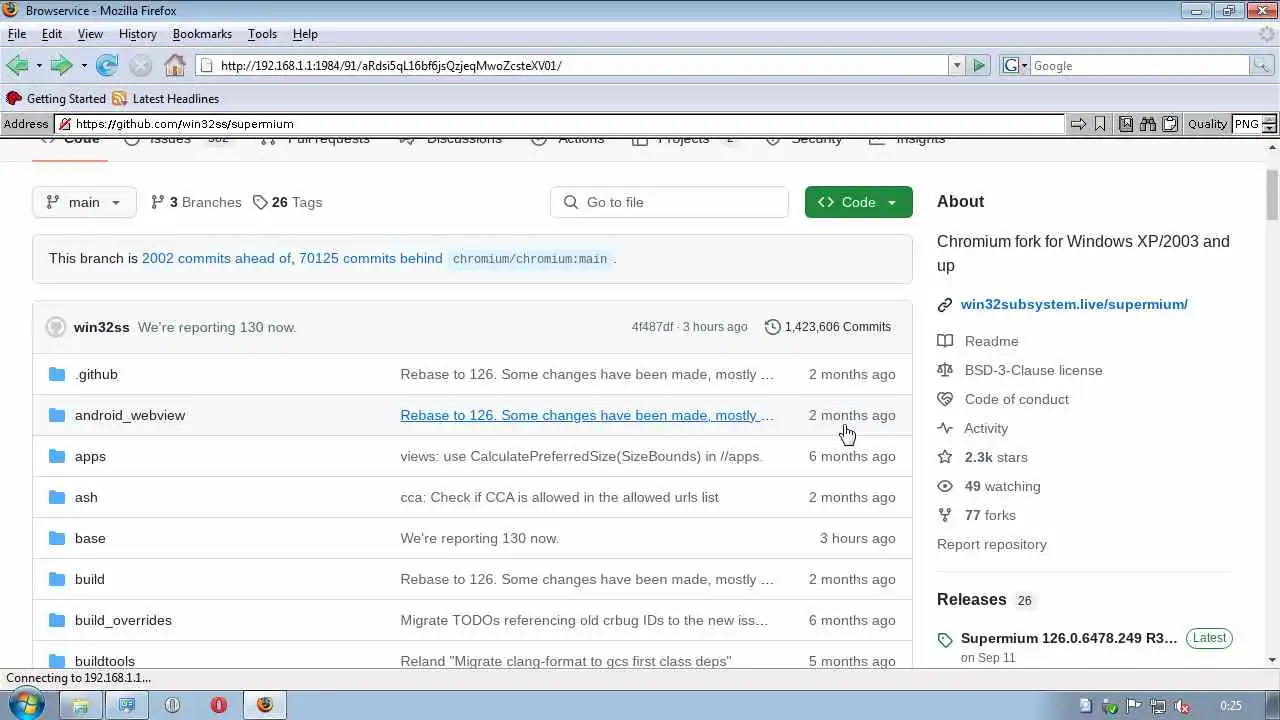This screenshot has width=1280, height=720.
Task: Click the Go to file search field
Action: tap(669, 202)
